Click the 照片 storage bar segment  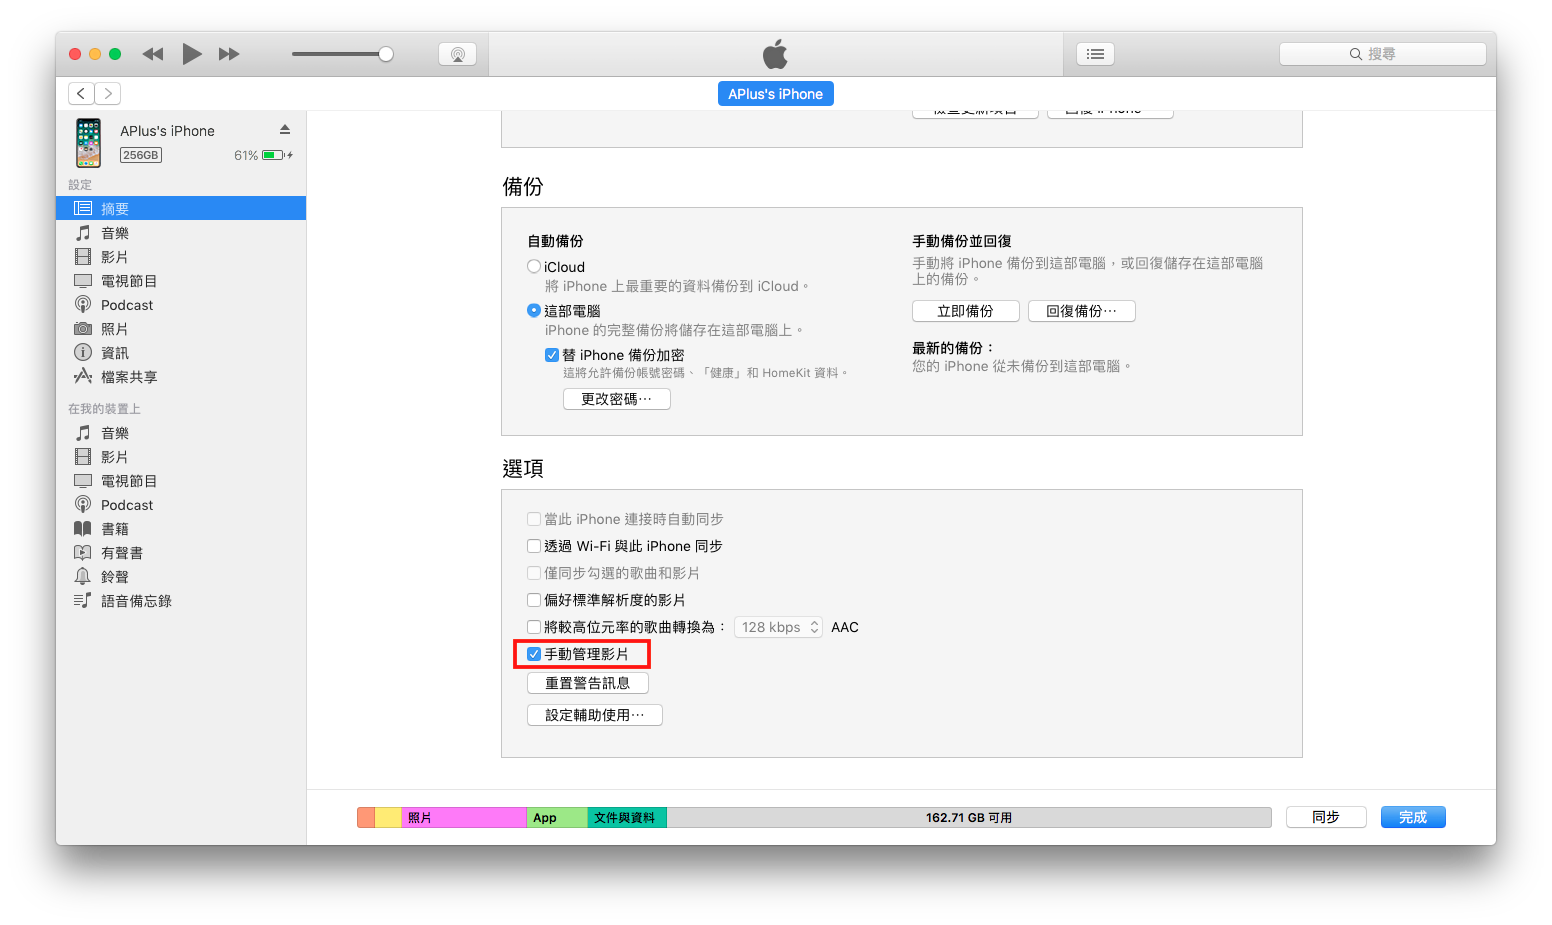[x=464, y=818]
